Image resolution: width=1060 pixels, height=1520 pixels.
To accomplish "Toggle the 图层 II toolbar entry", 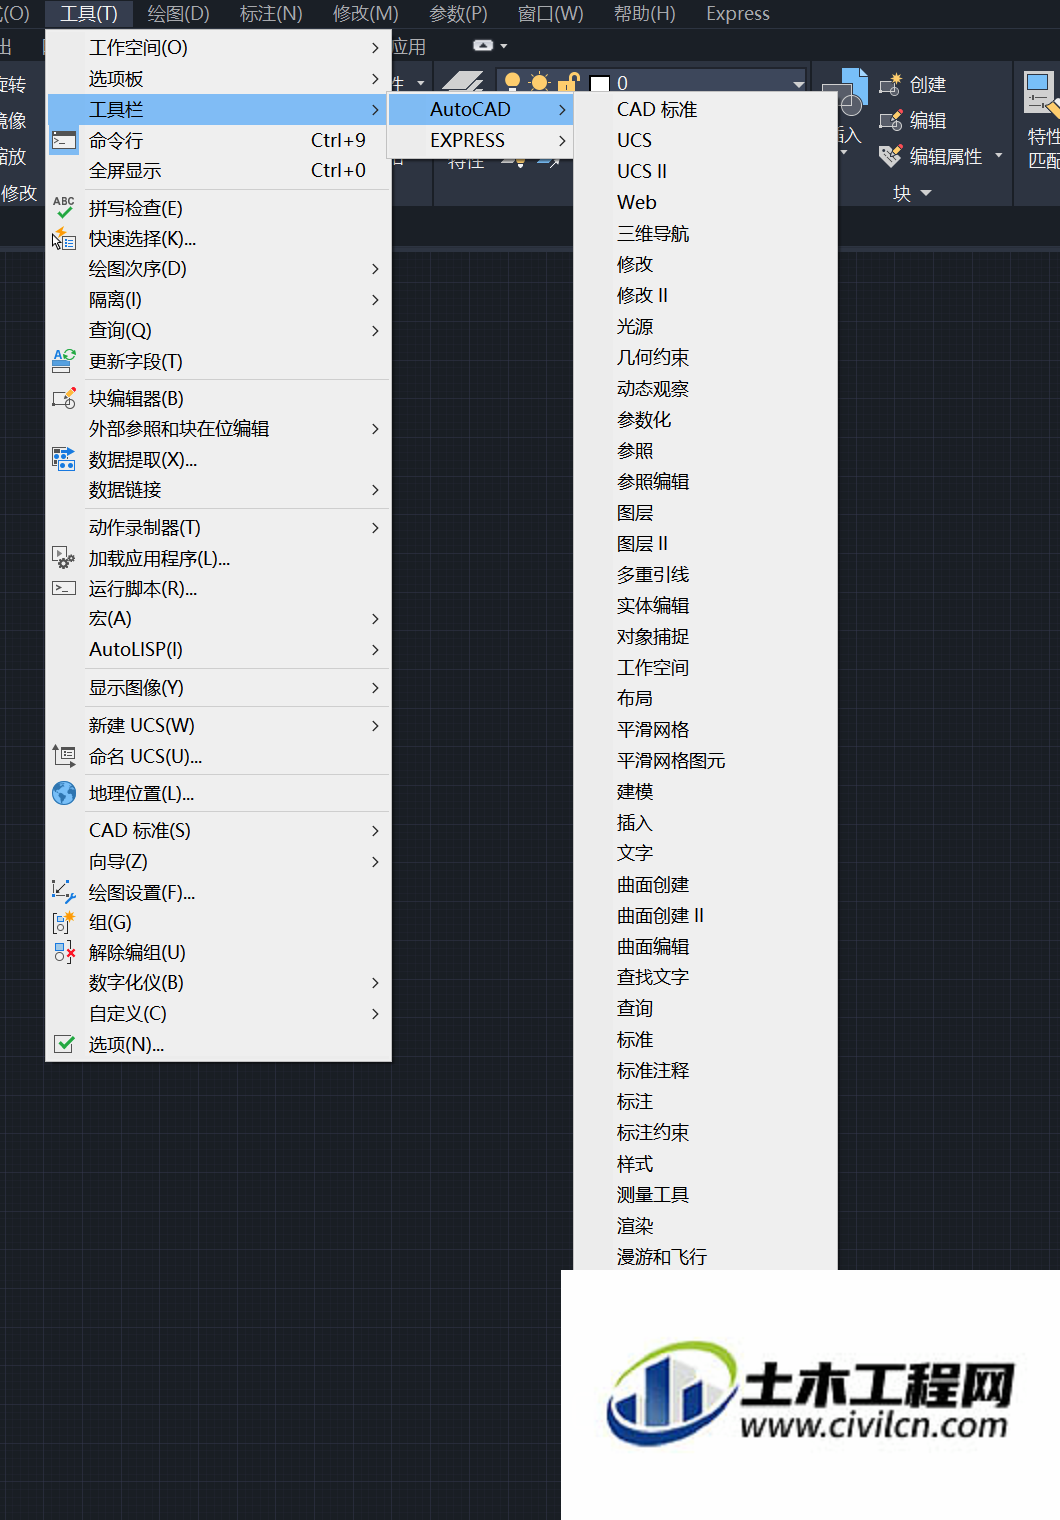I will (705, 543).
